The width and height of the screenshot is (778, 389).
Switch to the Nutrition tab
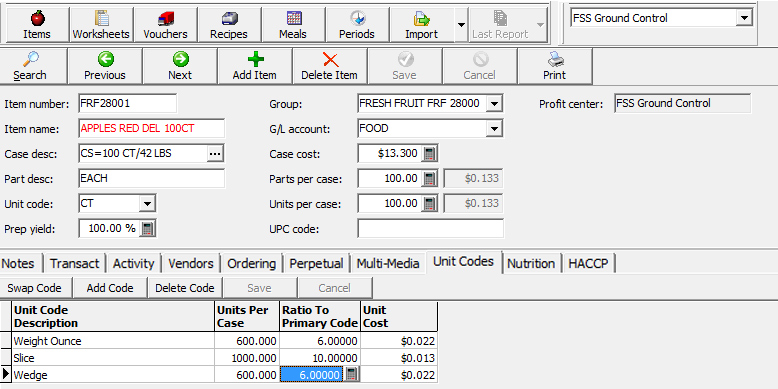coord(531,263)
